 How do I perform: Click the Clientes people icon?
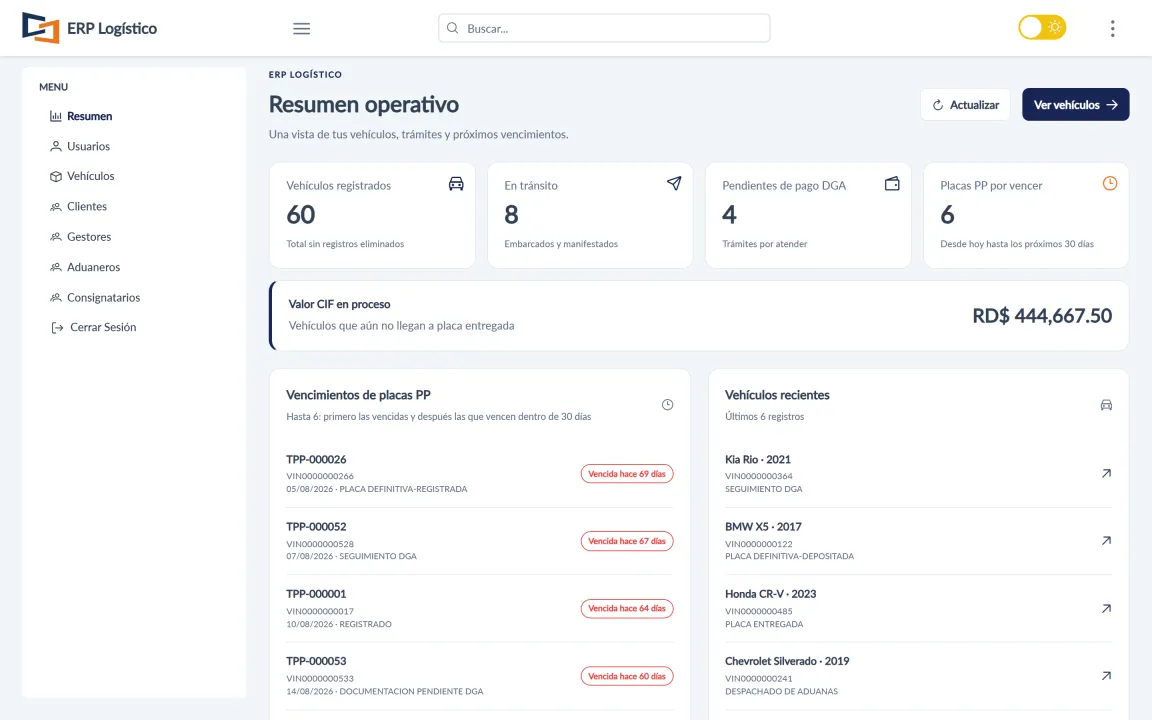pyautogui.click(x=56, y=206)
